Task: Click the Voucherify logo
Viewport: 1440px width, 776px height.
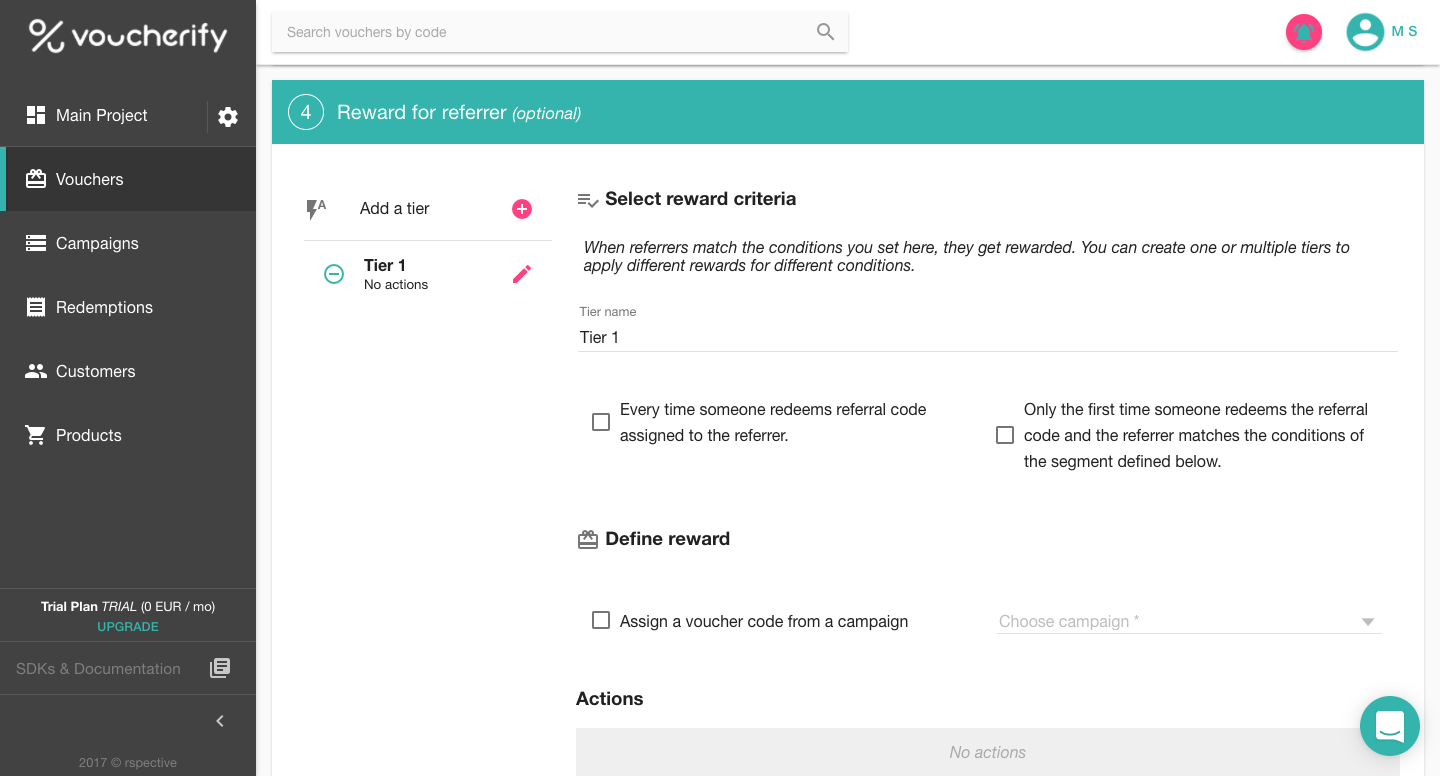Action: [128, 36]
